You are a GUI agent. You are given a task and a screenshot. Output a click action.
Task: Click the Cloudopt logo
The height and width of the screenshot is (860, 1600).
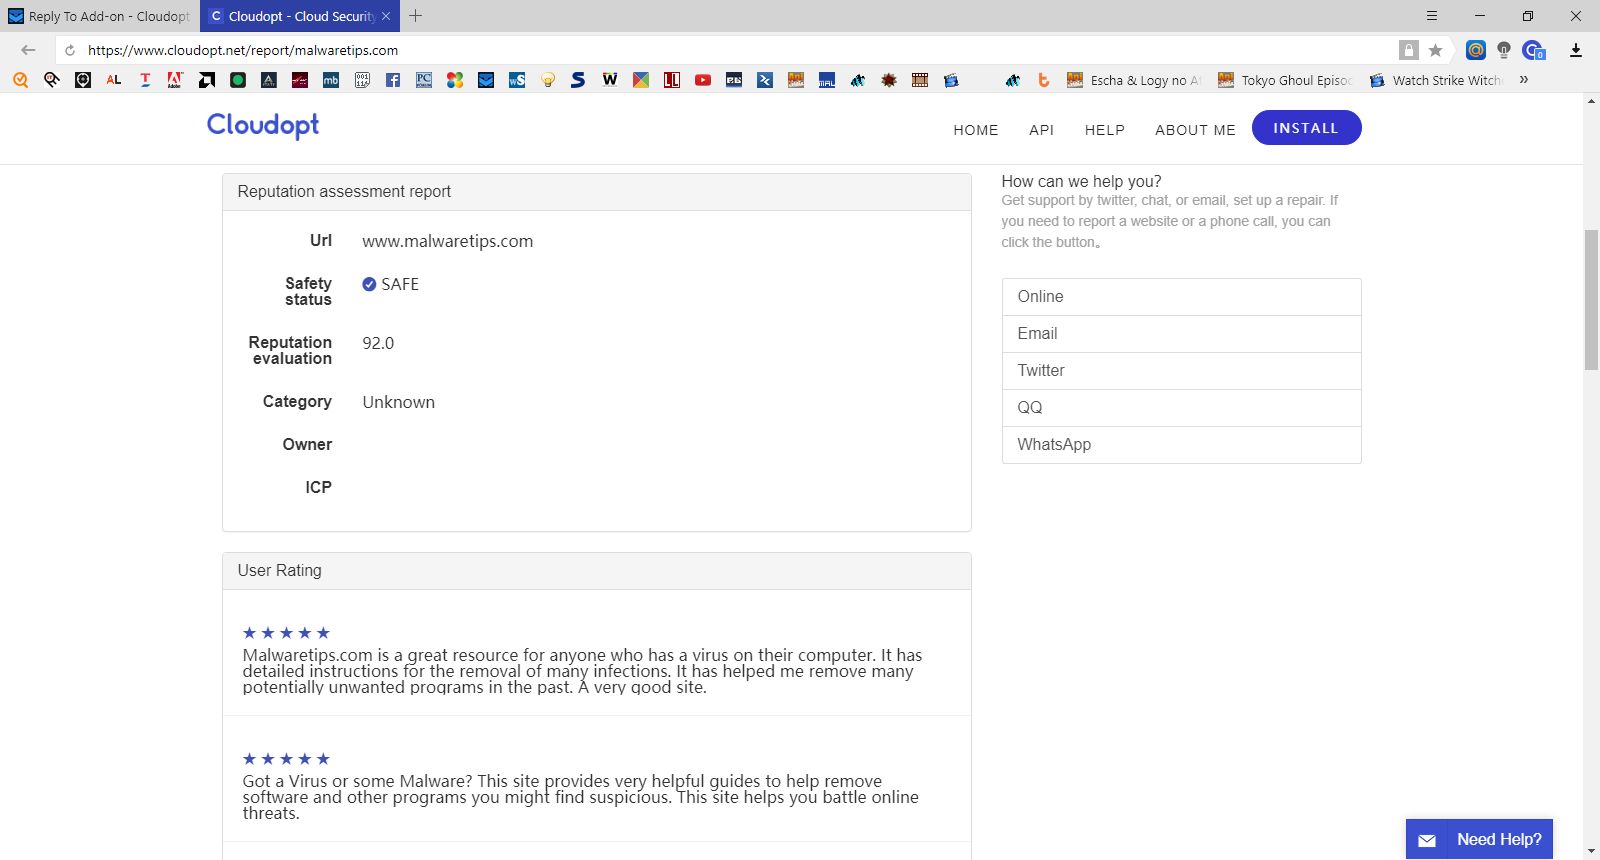pos(263,125)
